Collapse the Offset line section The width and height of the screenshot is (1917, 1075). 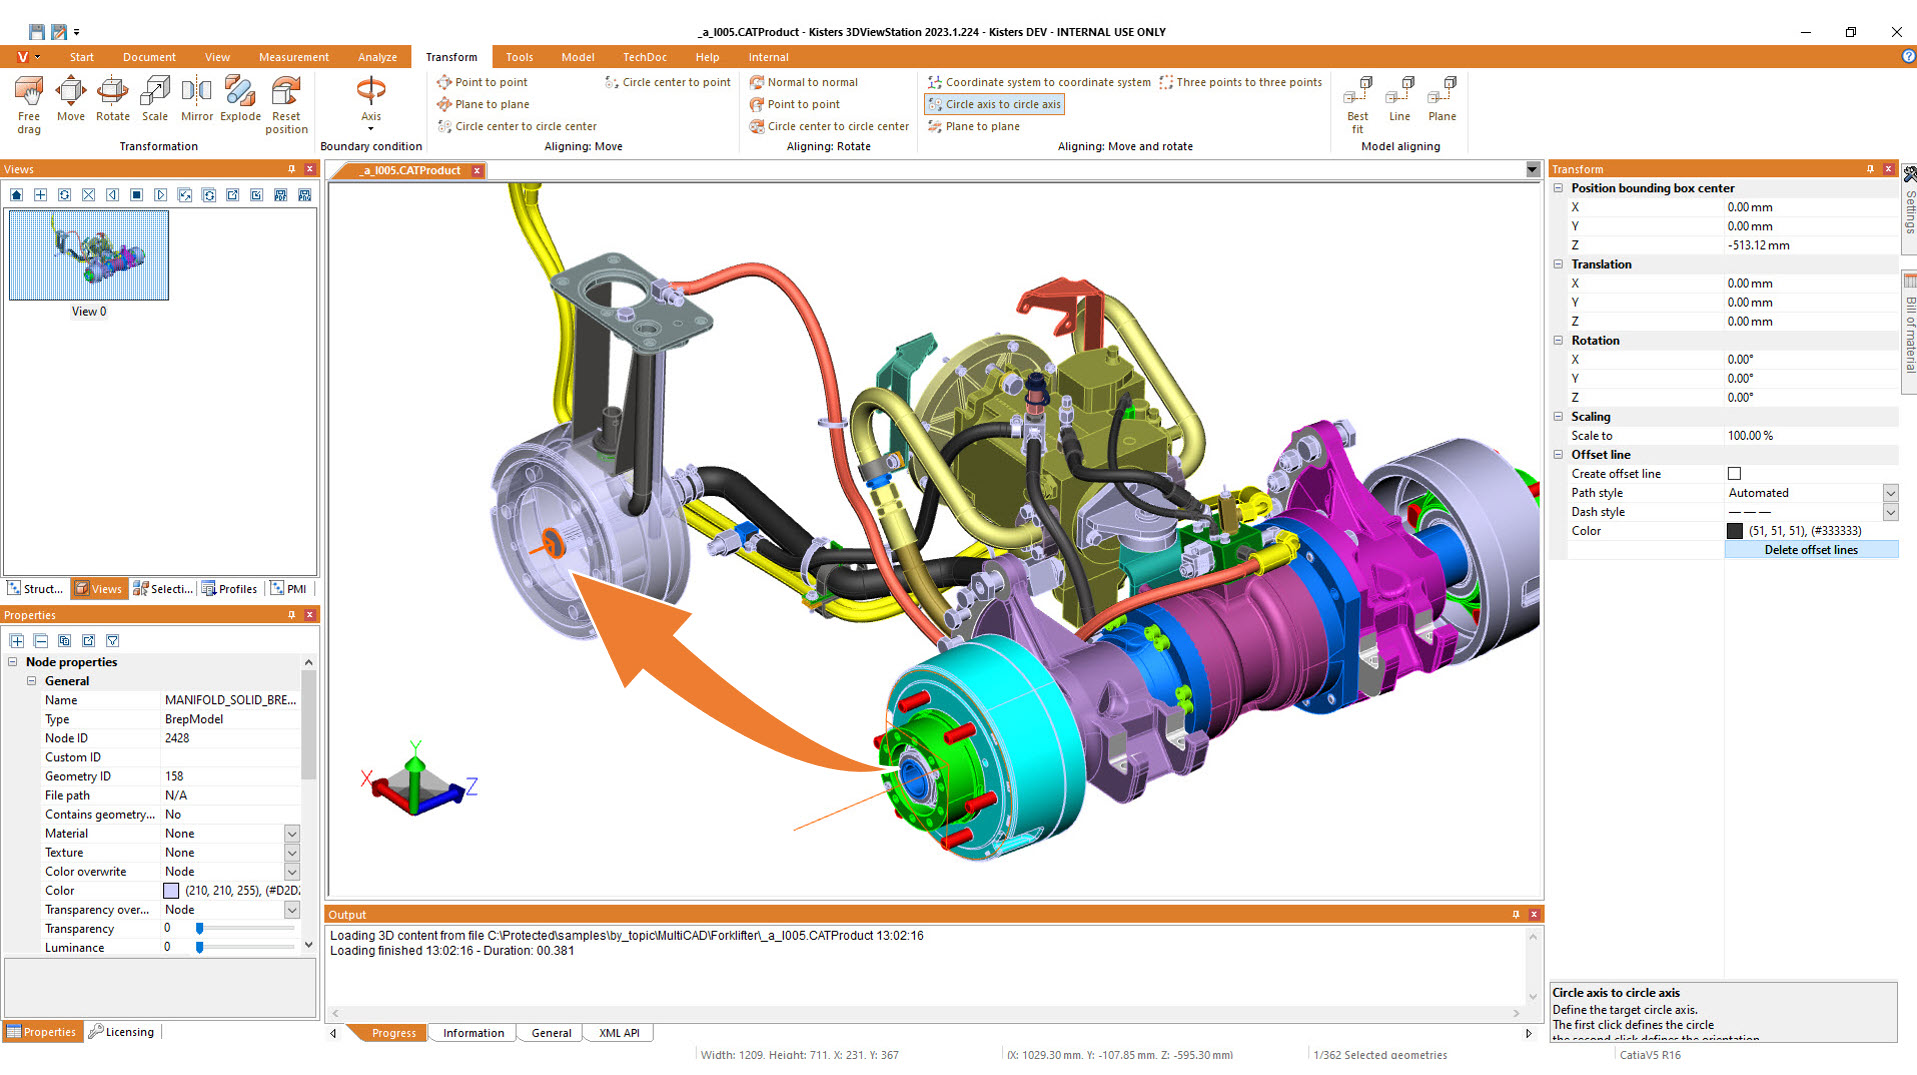pos(1558,454)
